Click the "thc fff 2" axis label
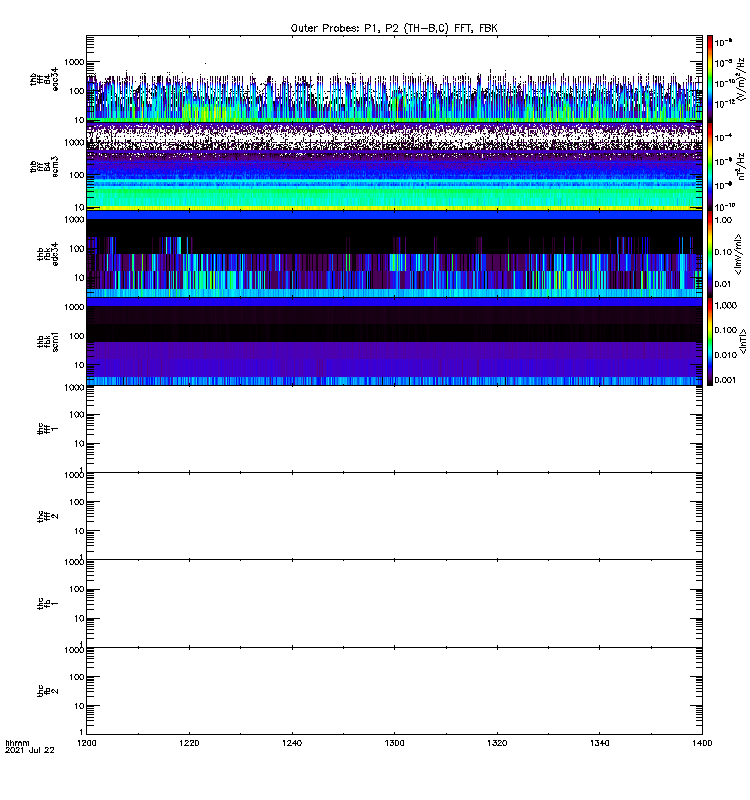This screenshot has width=750, height=800. coord(47,516)
